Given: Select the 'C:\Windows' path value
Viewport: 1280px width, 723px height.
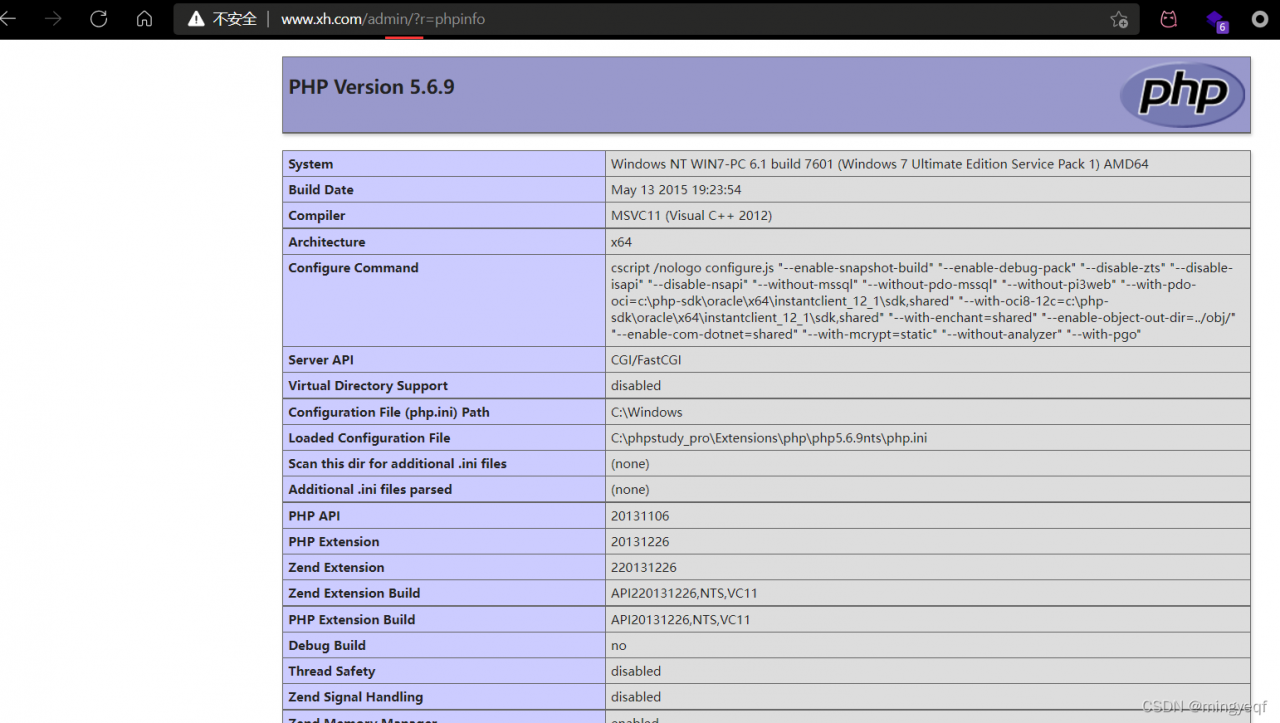Looking at the screenshot, I should (646, 412).
